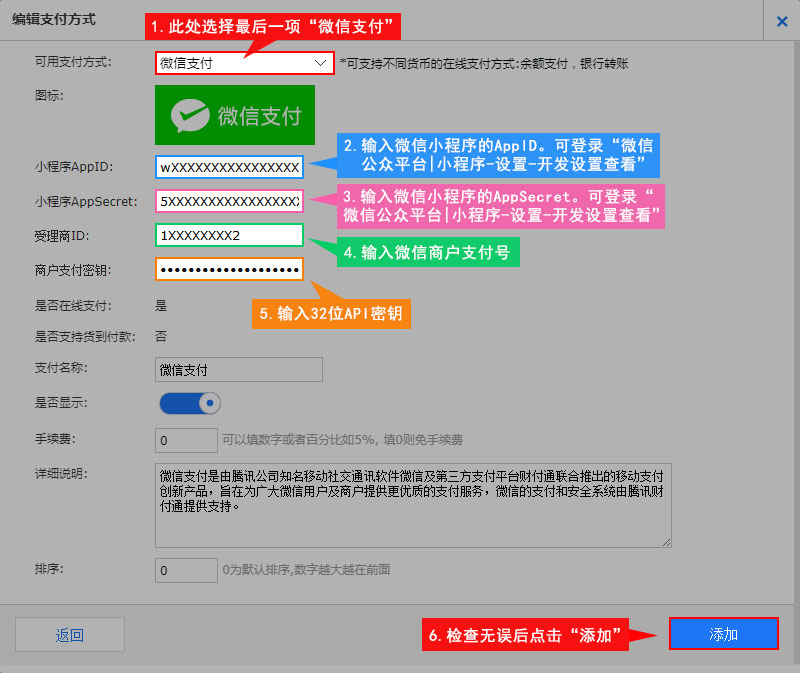Click the 添加 button
This screenshot has width=800, height=673.
click(x=723, y=634)
